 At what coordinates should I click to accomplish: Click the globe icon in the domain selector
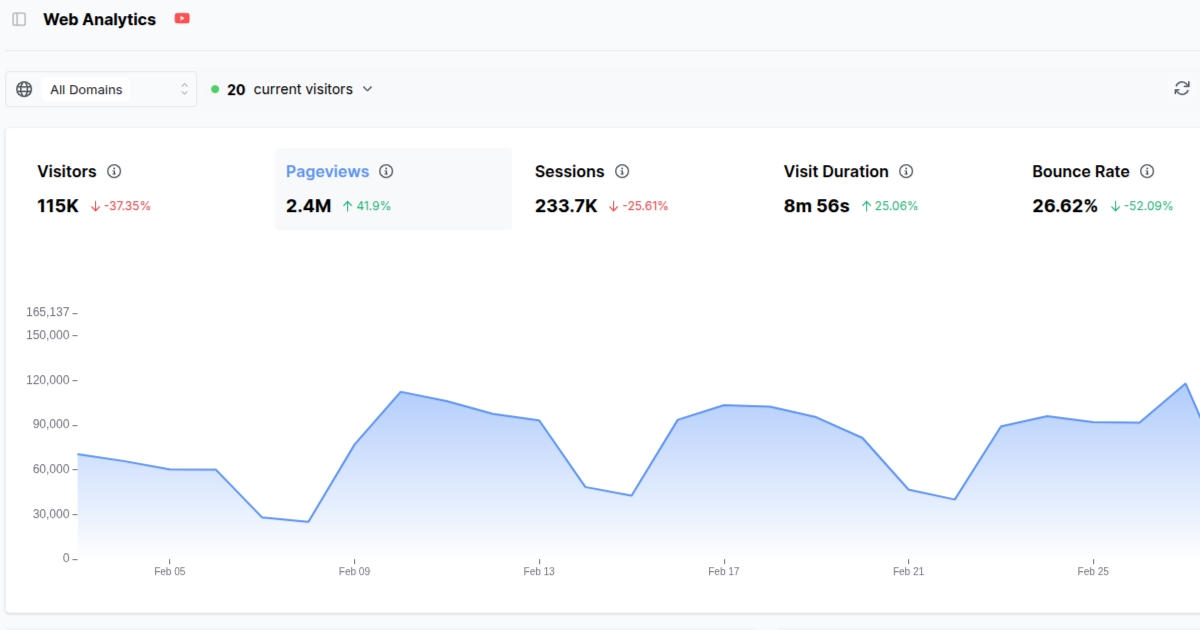(x=24, y=89)
